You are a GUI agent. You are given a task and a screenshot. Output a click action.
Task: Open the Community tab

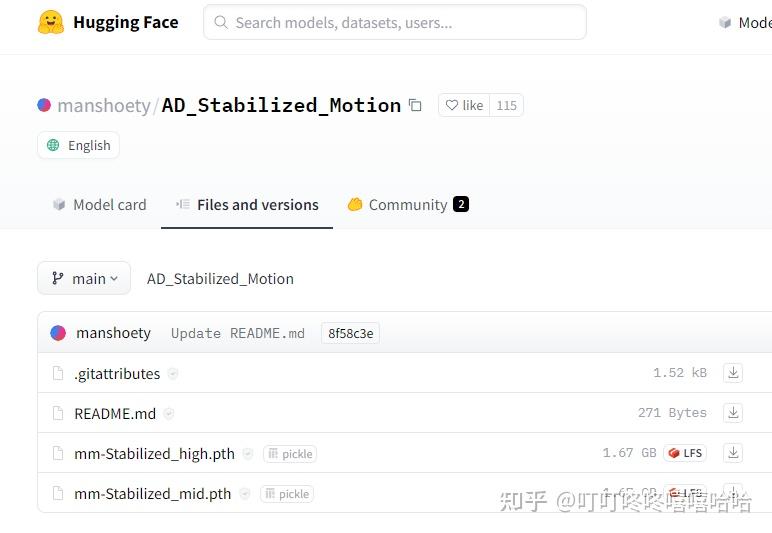[407, 204]
